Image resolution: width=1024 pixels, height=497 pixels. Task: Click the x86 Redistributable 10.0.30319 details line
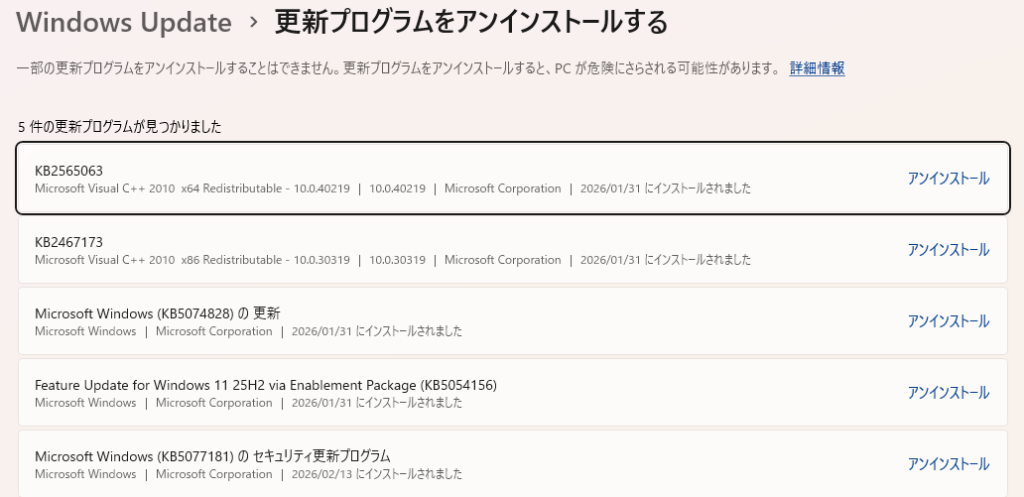click(392, 260)
